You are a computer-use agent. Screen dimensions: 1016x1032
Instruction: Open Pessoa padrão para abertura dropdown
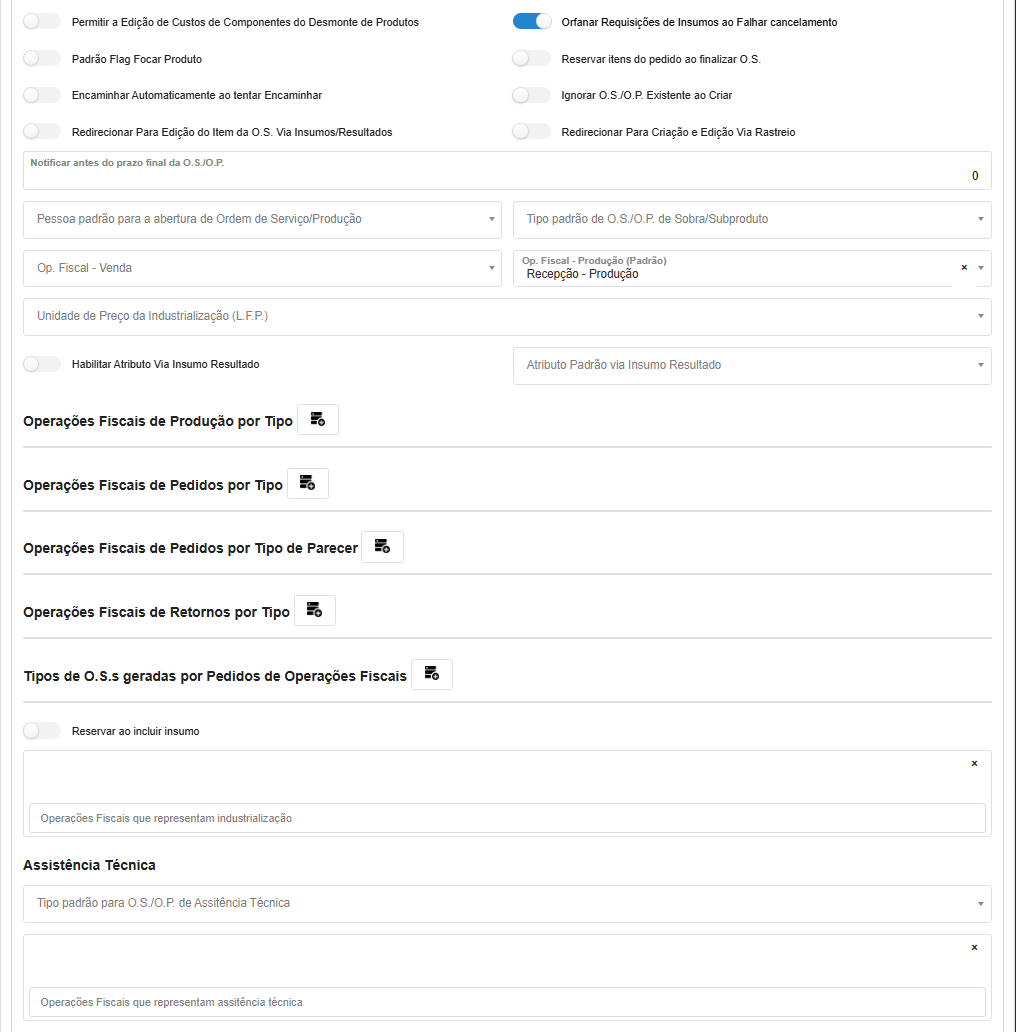(262, 219)
